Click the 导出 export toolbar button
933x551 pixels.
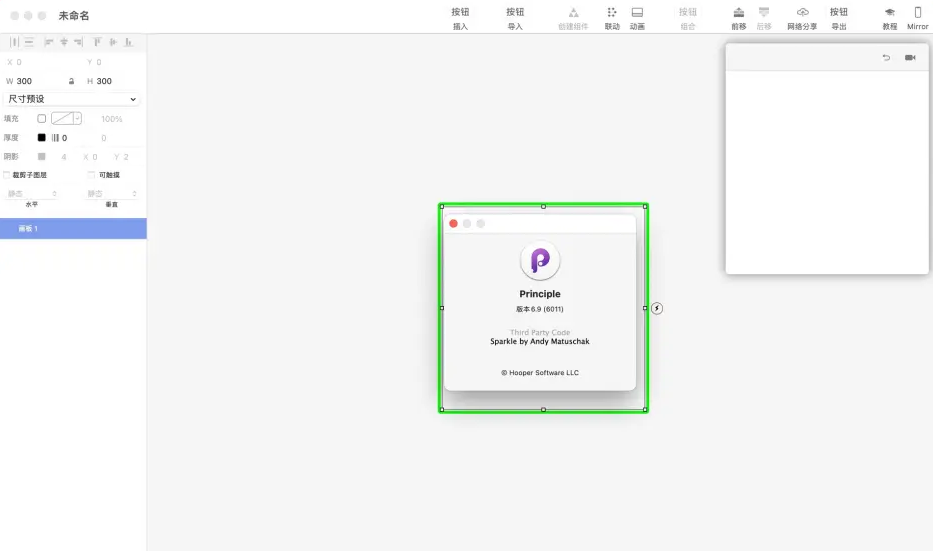[838, 18]
